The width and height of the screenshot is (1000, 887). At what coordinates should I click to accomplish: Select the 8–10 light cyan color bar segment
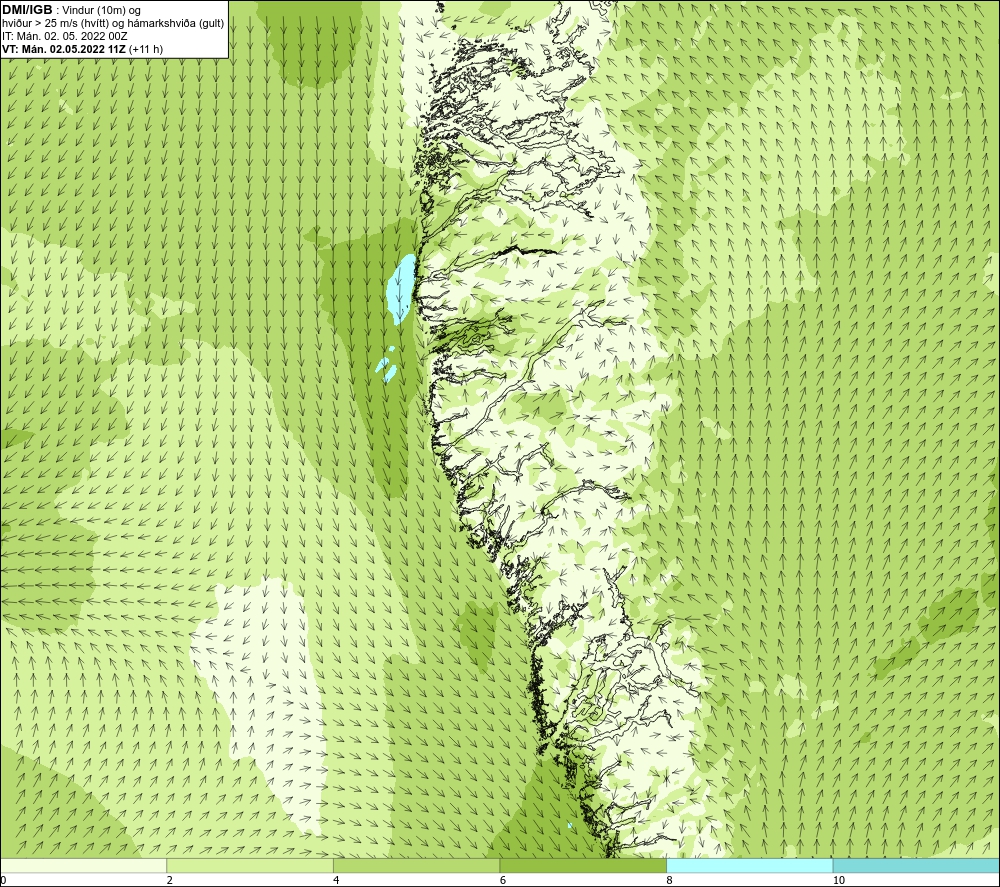coord(749,865)
